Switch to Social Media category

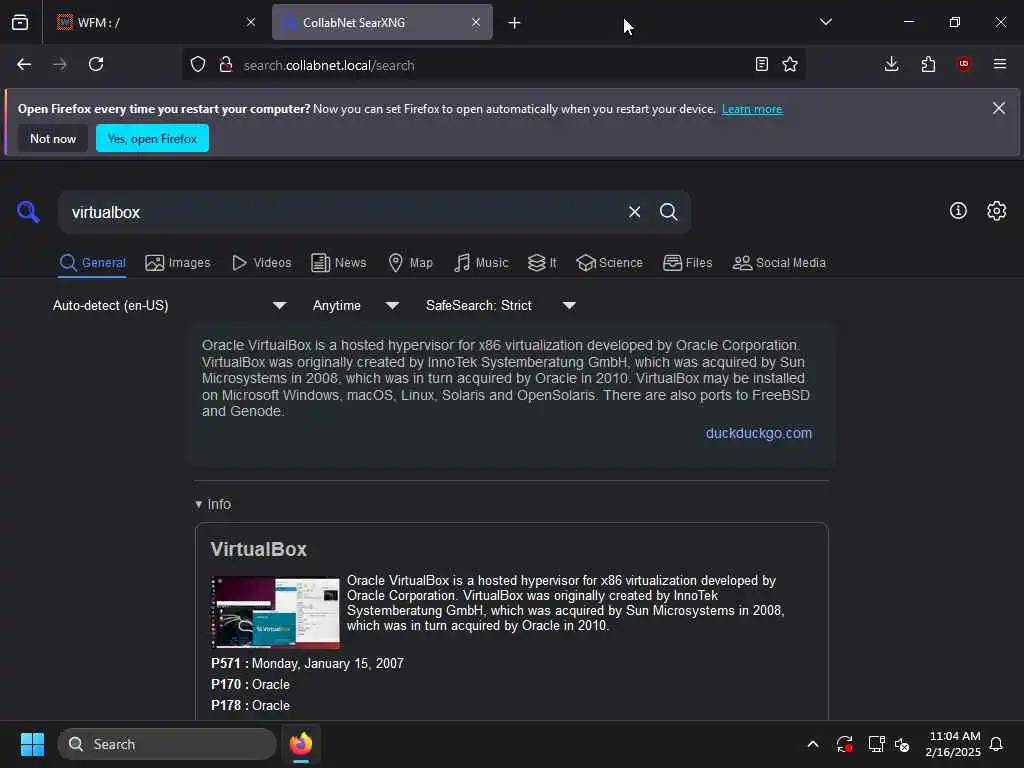779,263
